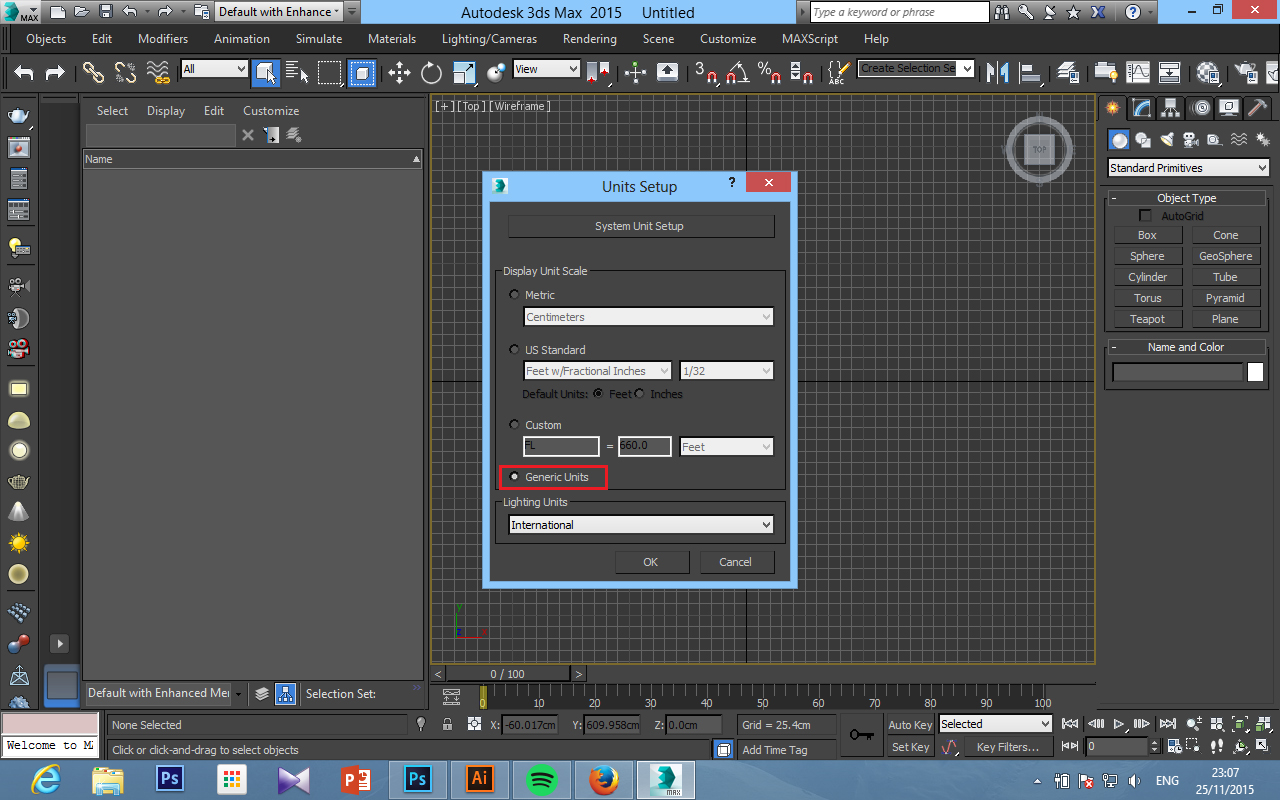Open the Customize menu

(x=727, y=39)
